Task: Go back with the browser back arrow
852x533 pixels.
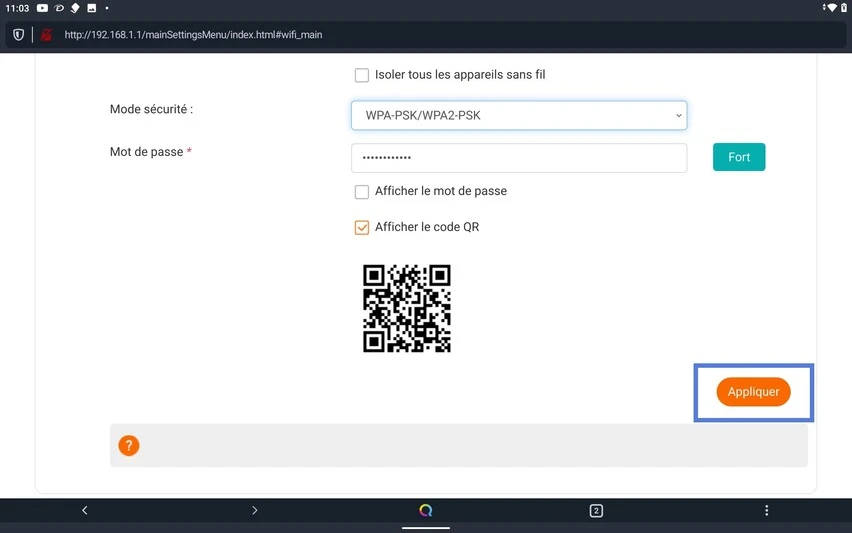Action: [x=85, y=510]
